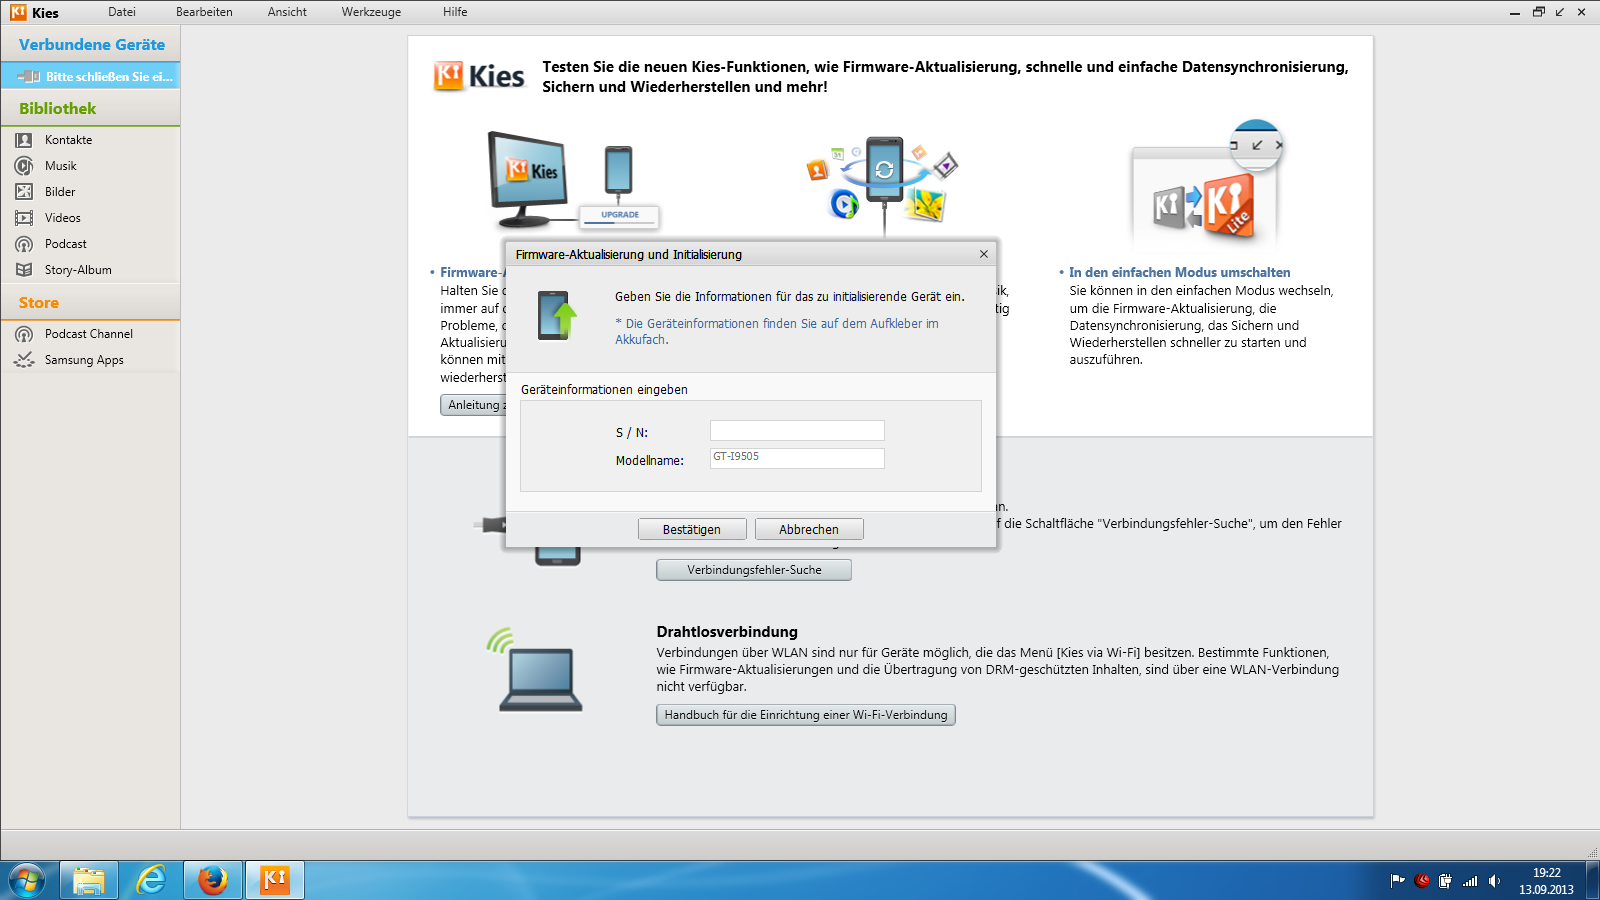
Task: Launch Internet Explorer from taskbar
Action: 151,881
